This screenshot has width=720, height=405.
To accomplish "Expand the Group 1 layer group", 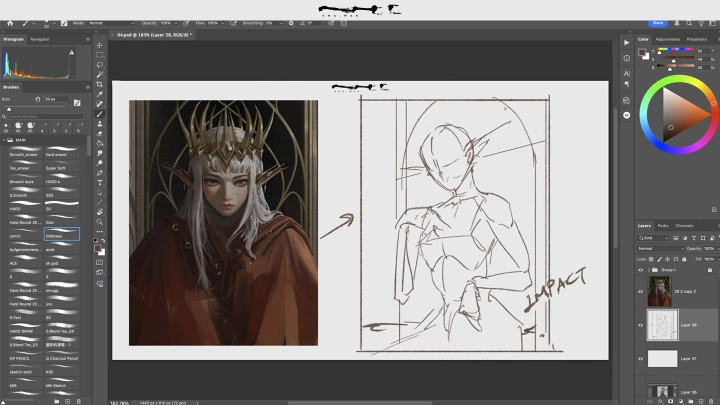I will tap(648, 270).
